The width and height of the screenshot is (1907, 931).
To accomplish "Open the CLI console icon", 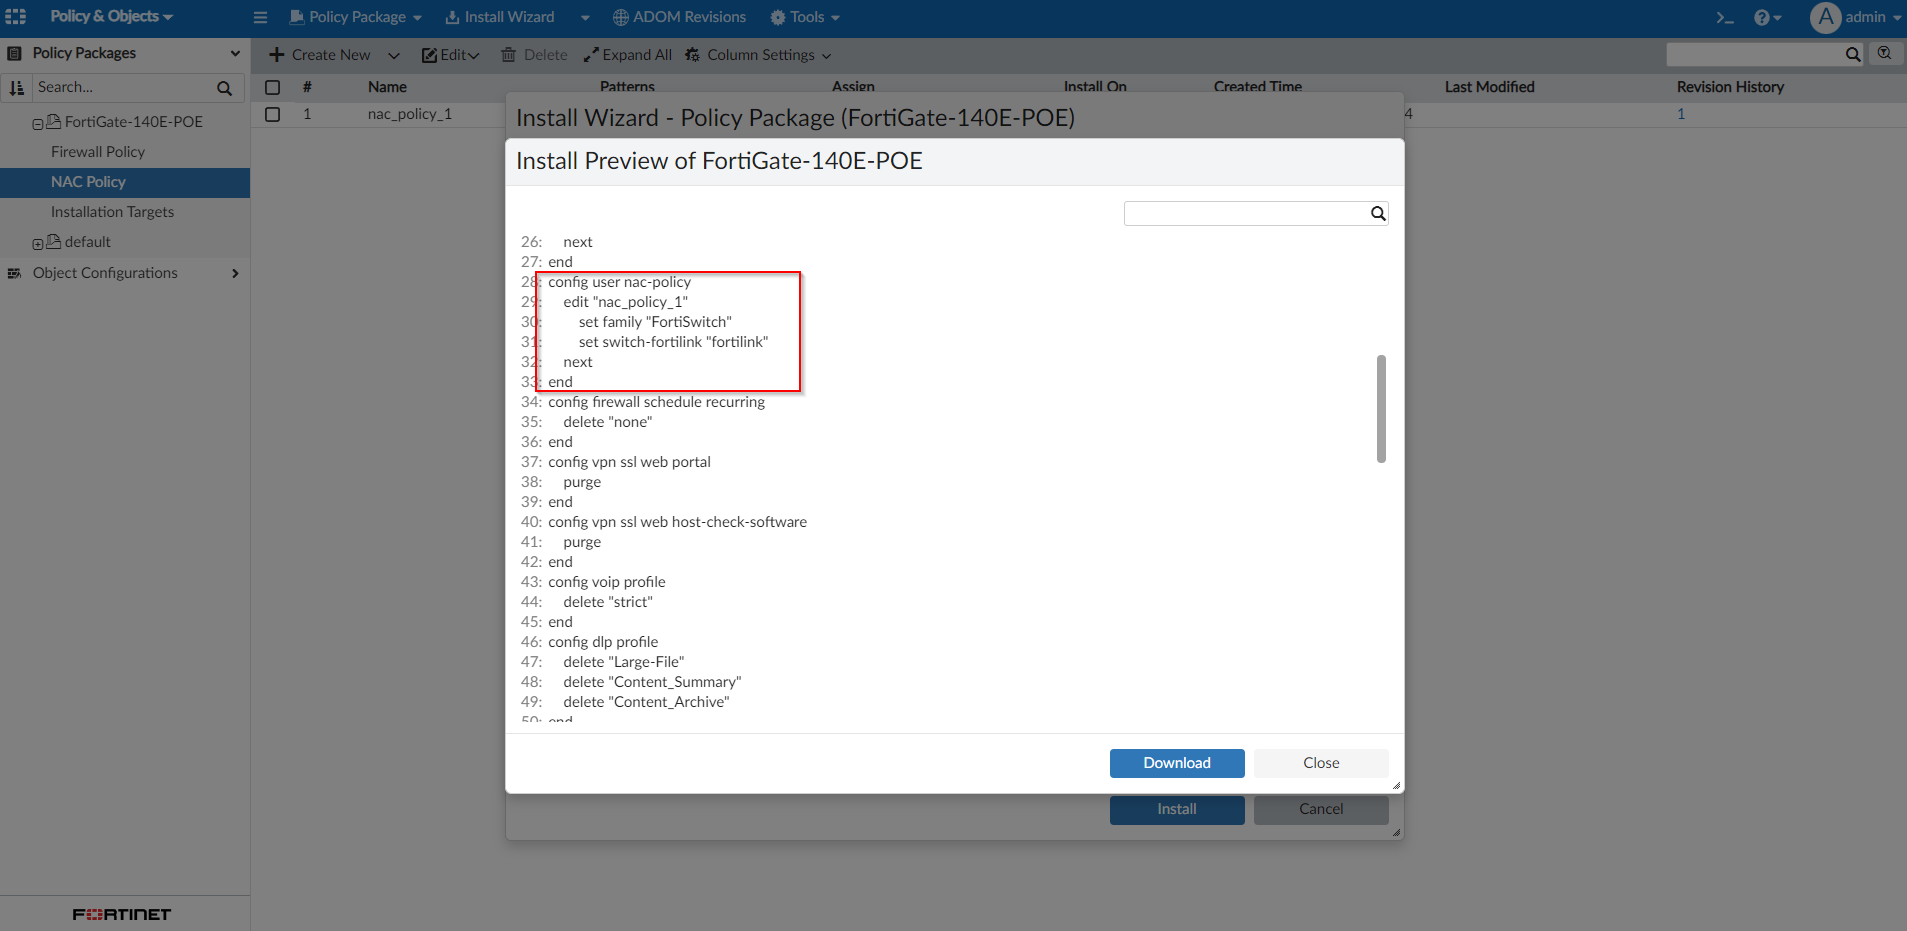I will click(x=1725, y=17).
